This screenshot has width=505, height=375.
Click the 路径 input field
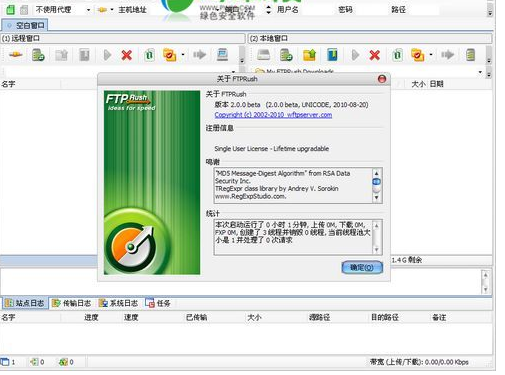click(x=423, y=10)
